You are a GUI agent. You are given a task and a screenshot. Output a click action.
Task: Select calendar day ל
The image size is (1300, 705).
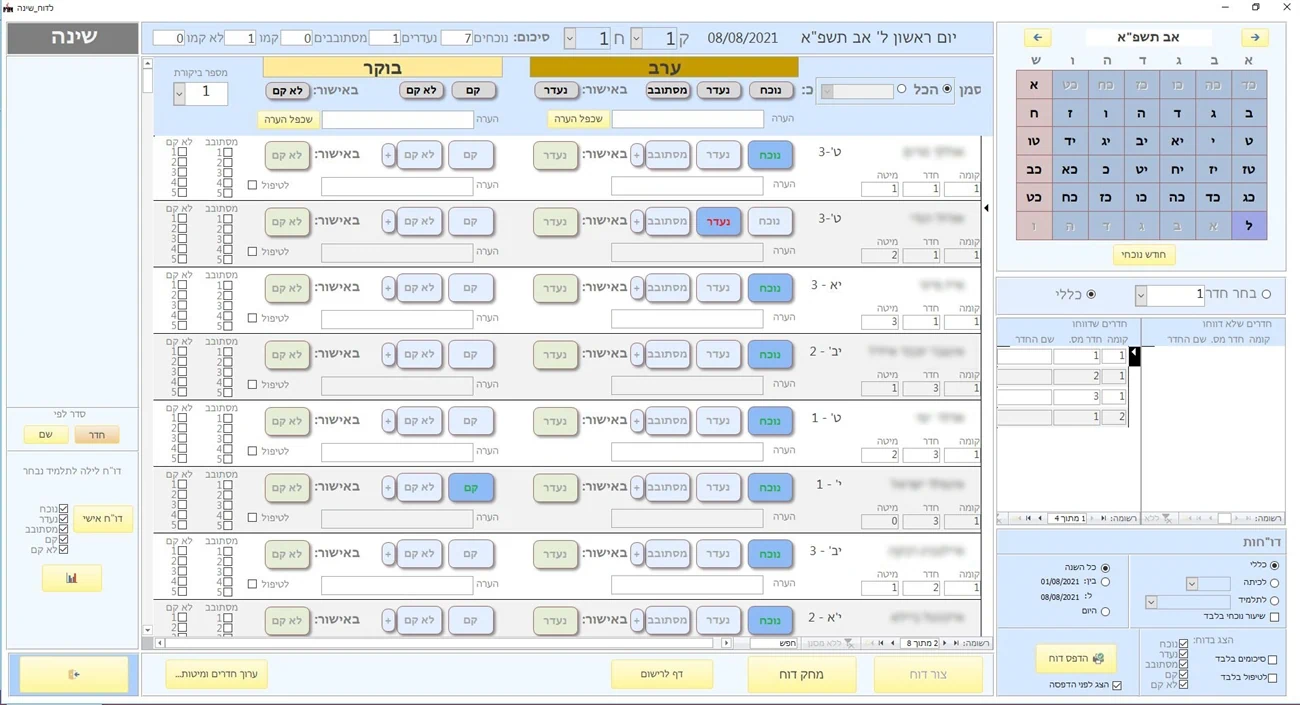pos(1248,226)
